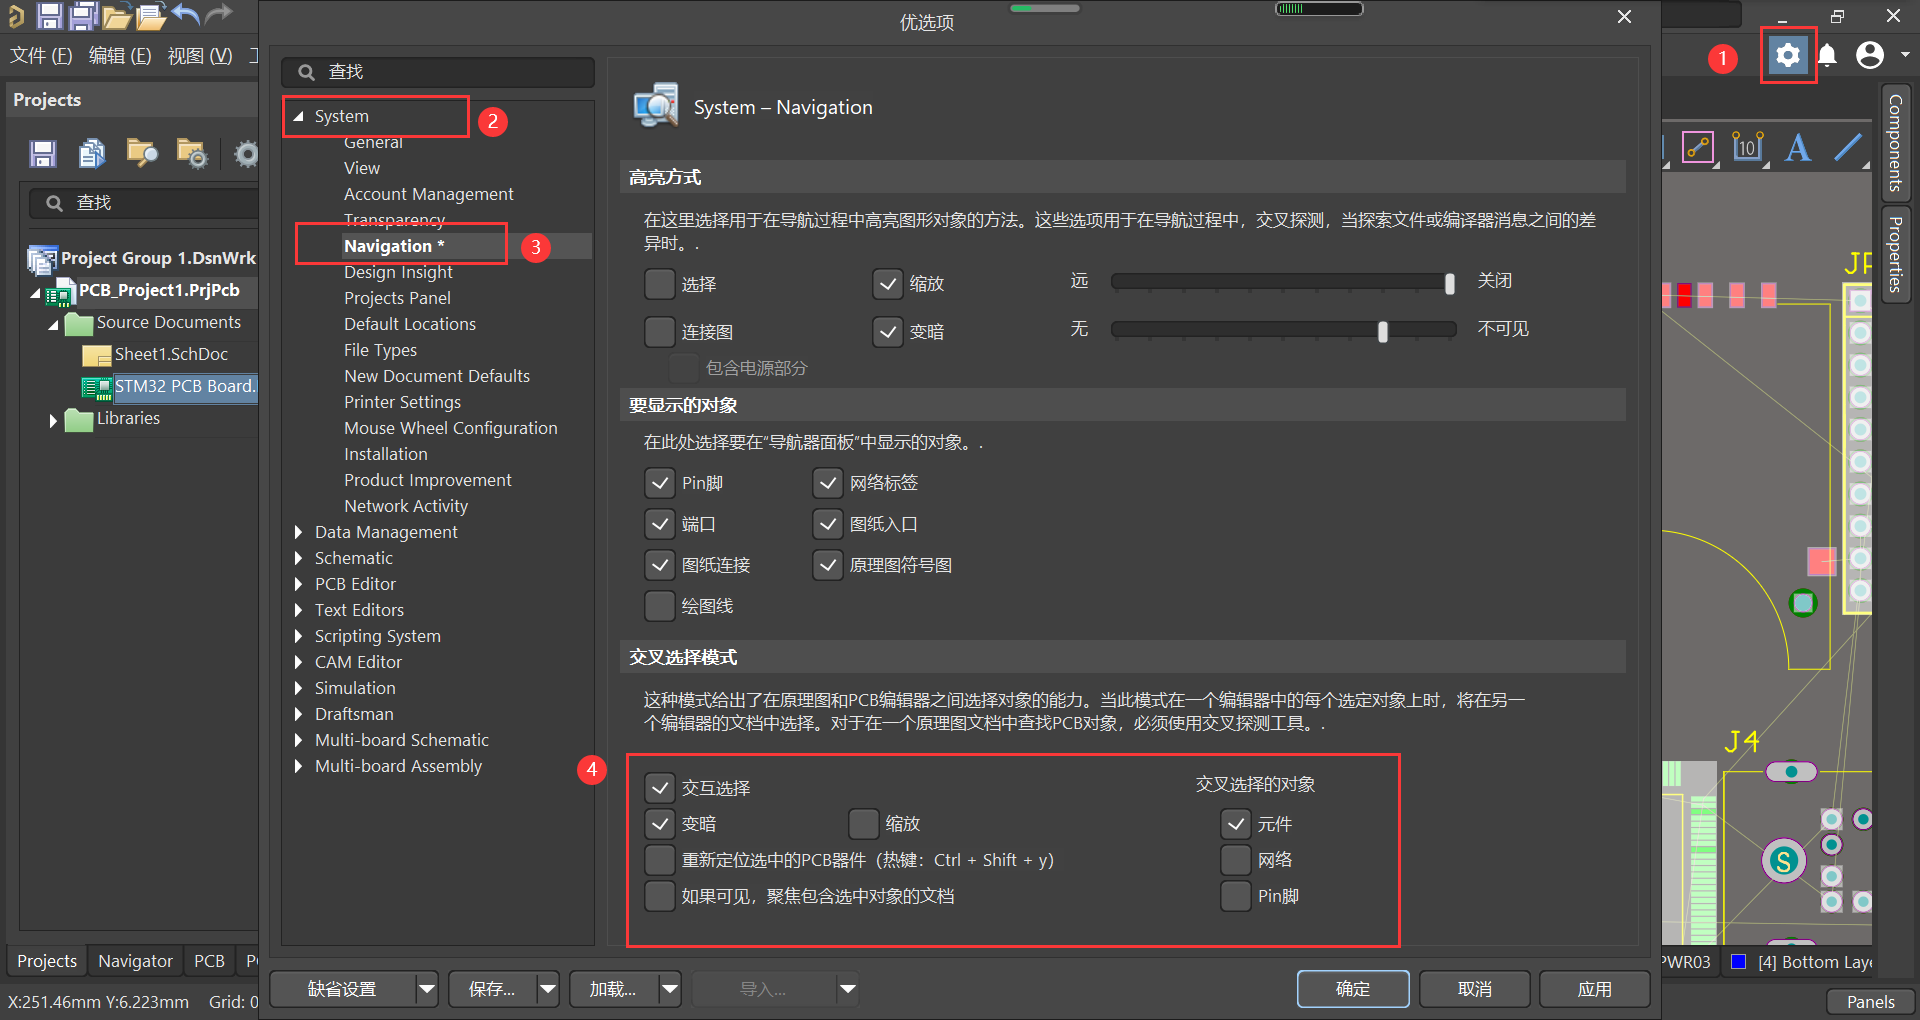Image resolution: width=1920 pixels, height=1020 pixels.
Task: Click the notifications bell icon
Action: 1828,56
